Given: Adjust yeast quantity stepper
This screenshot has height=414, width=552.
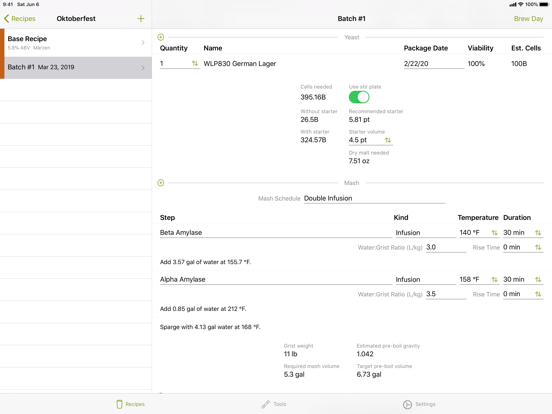Looking at the screenshot, I should pos(195,63).
